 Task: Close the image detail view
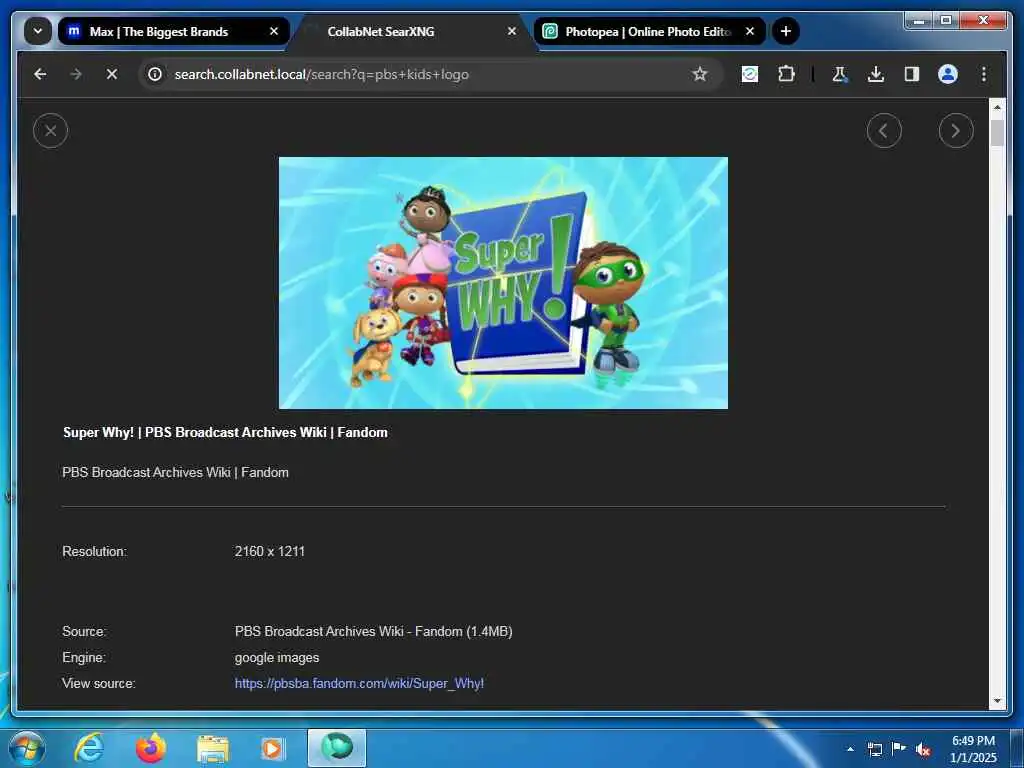(50, 131)
